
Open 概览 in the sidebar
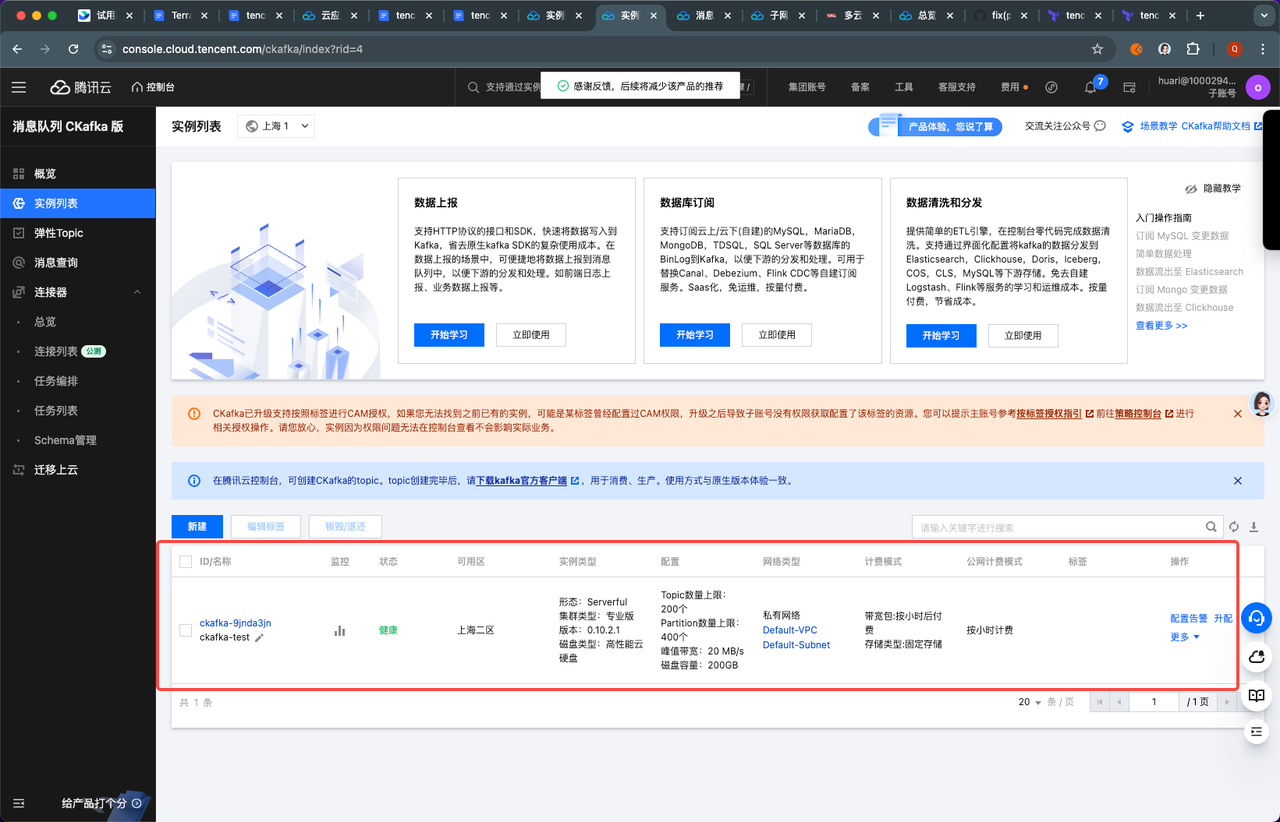(x=78, y=174)
